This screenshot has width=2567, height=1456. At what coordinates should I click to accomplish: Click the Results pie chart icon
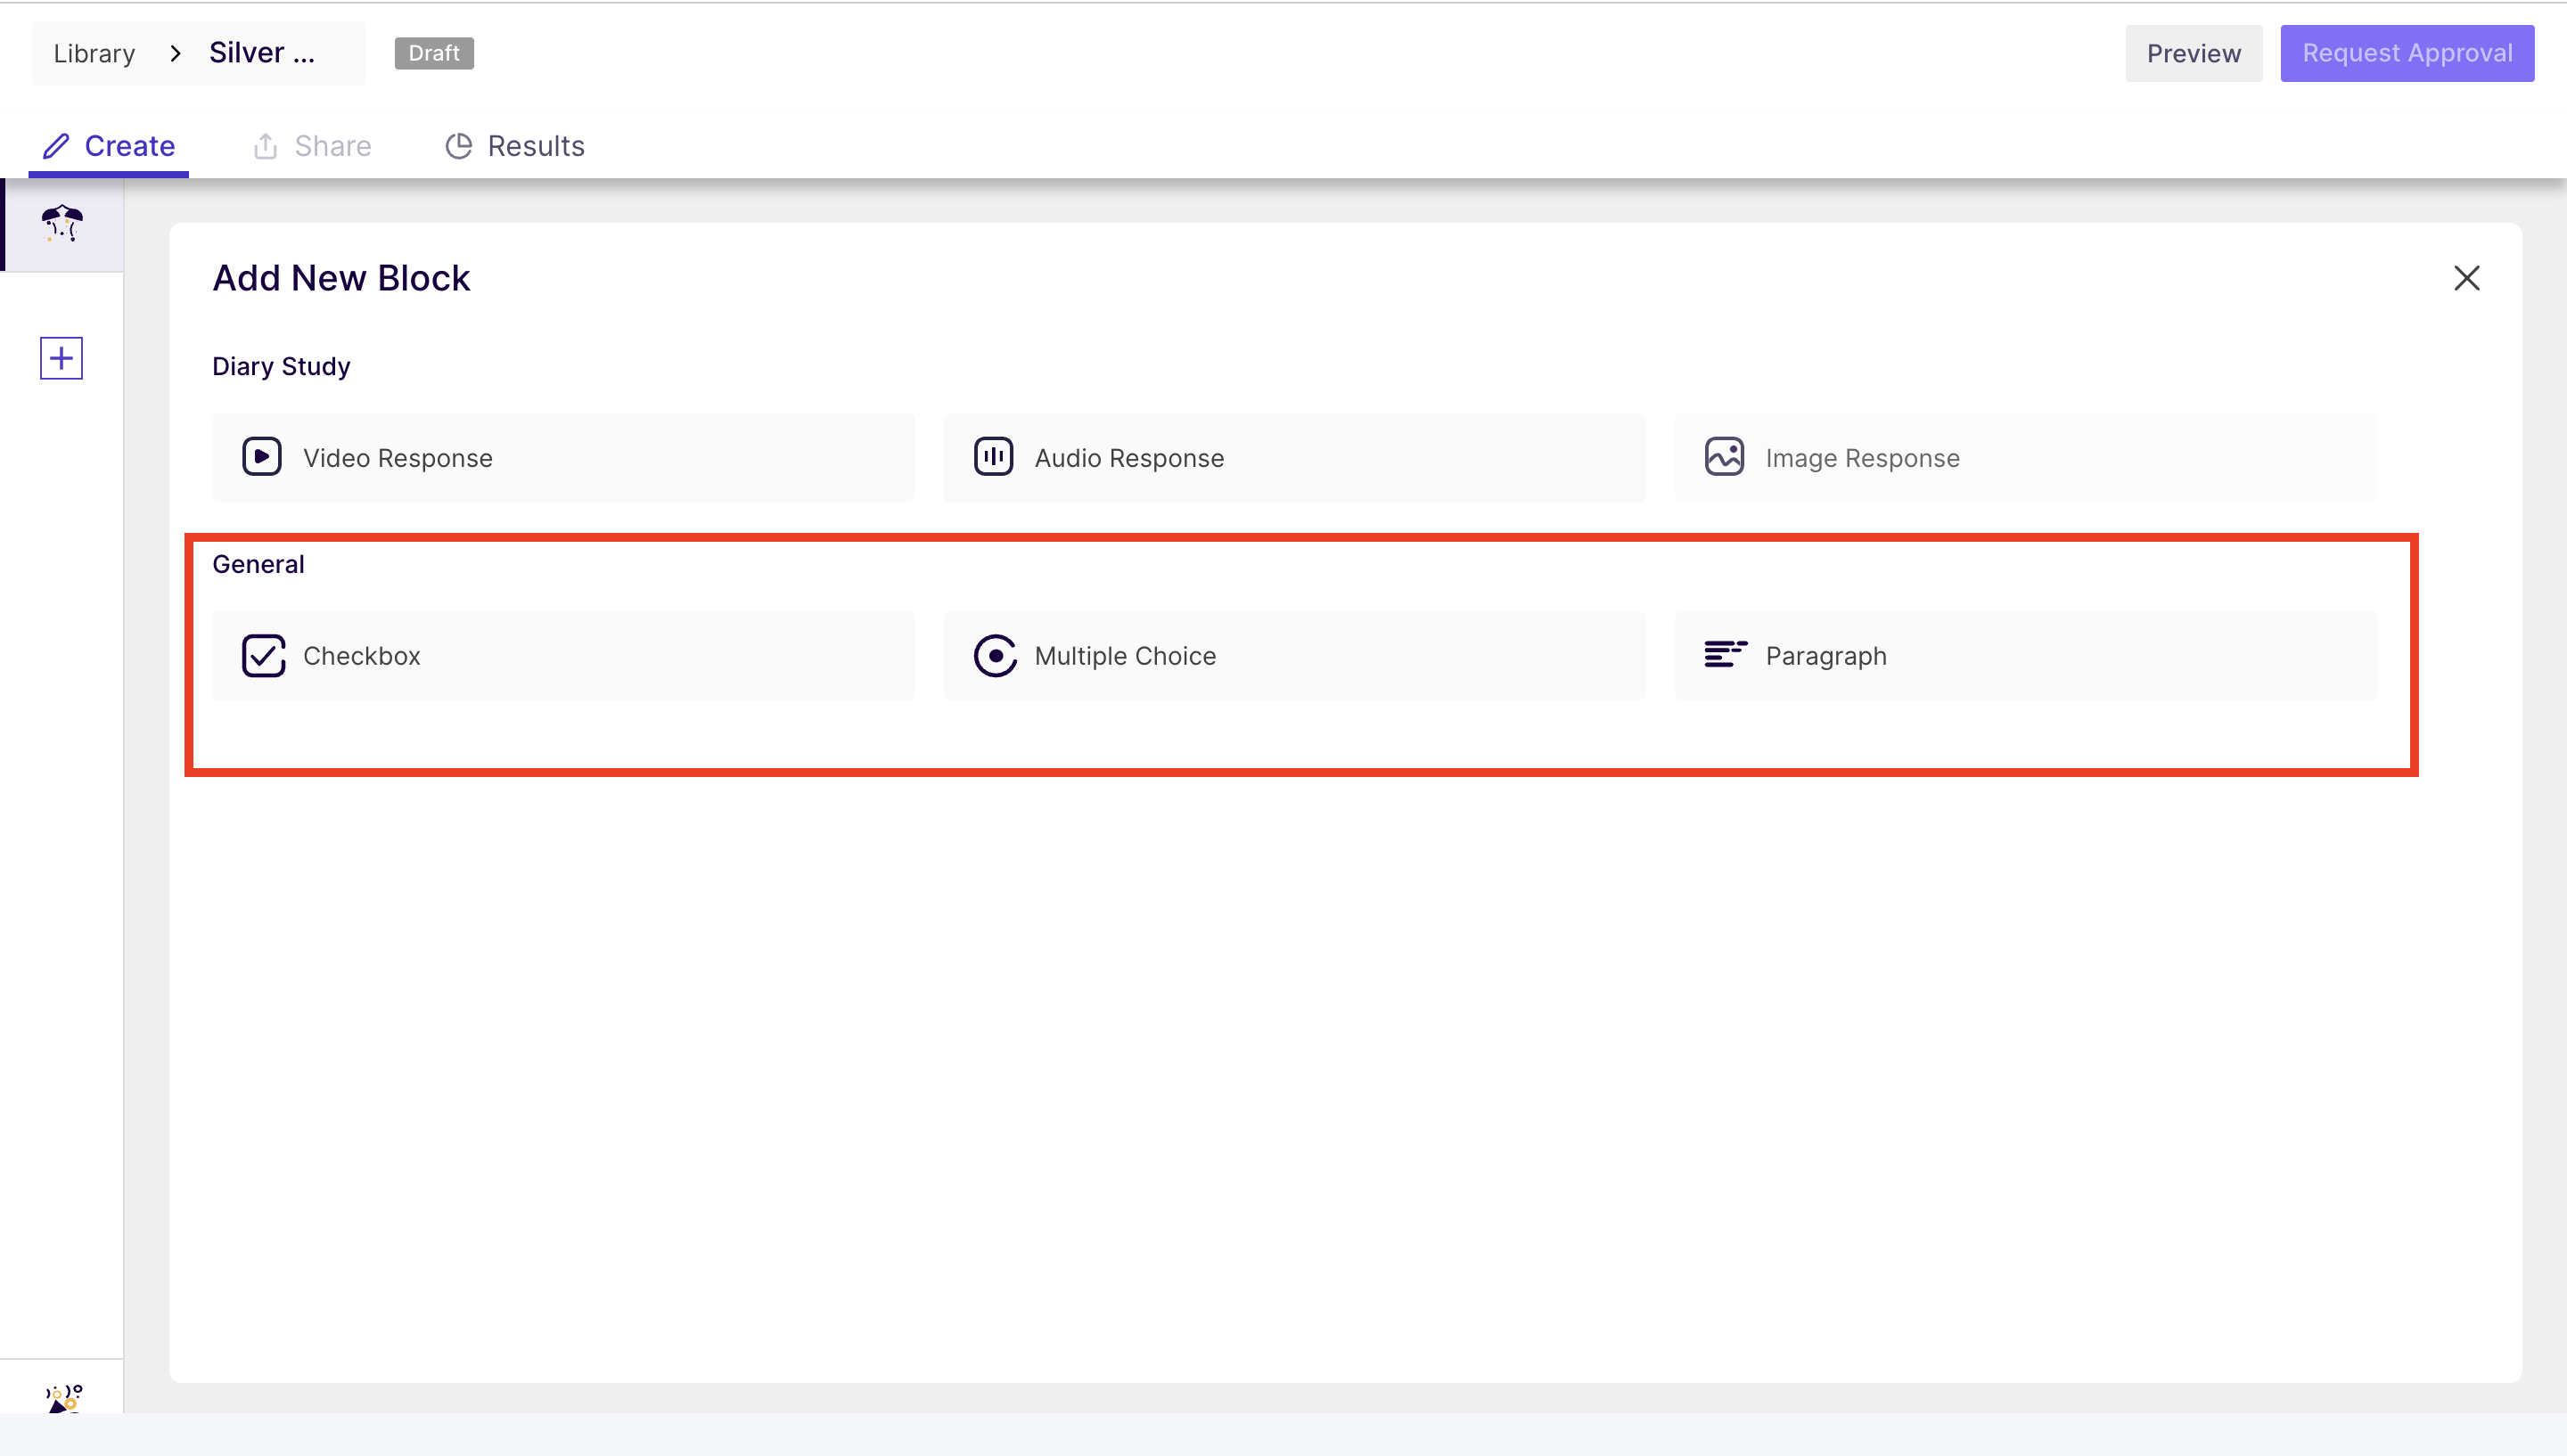[x=459, y=146]
